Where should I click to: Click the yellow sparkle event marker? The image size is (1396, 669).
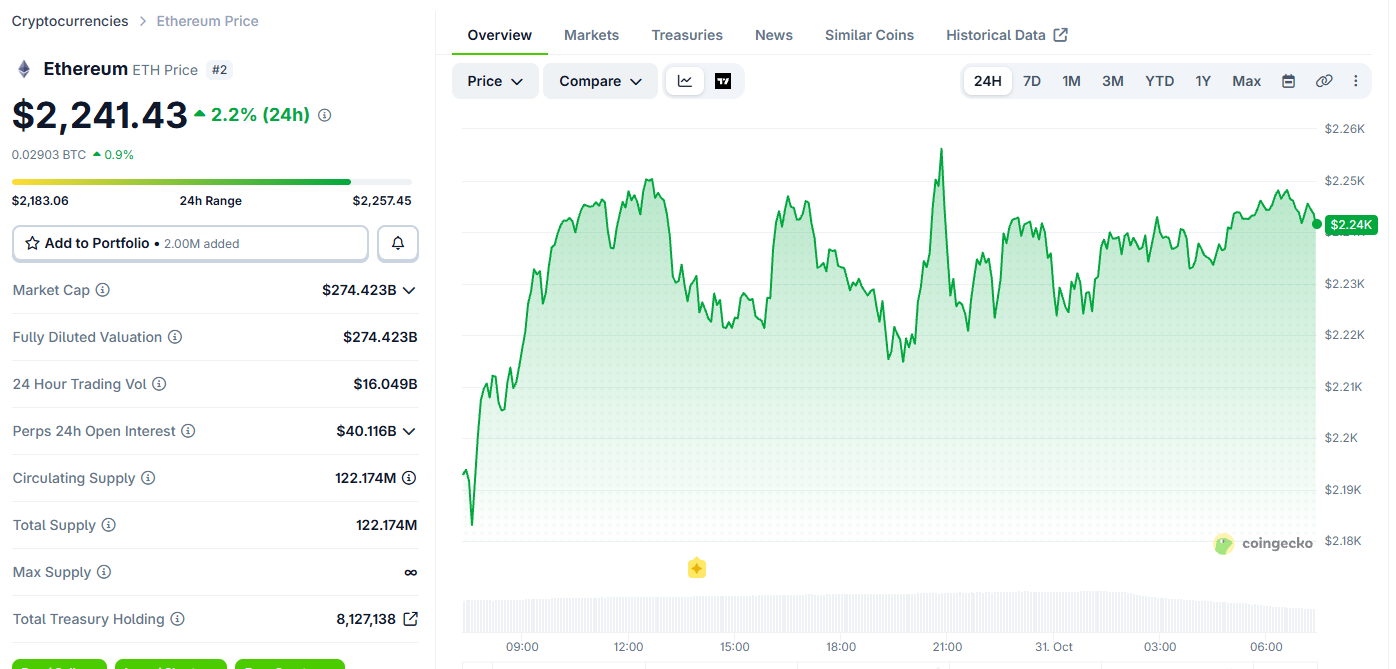(697, 568)
